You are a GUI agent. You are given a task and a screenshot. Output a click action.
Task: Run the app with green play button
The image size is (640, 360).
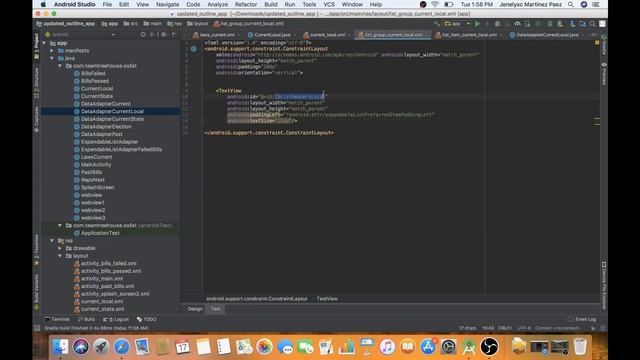pyautogui.click(x=477, y=24)
